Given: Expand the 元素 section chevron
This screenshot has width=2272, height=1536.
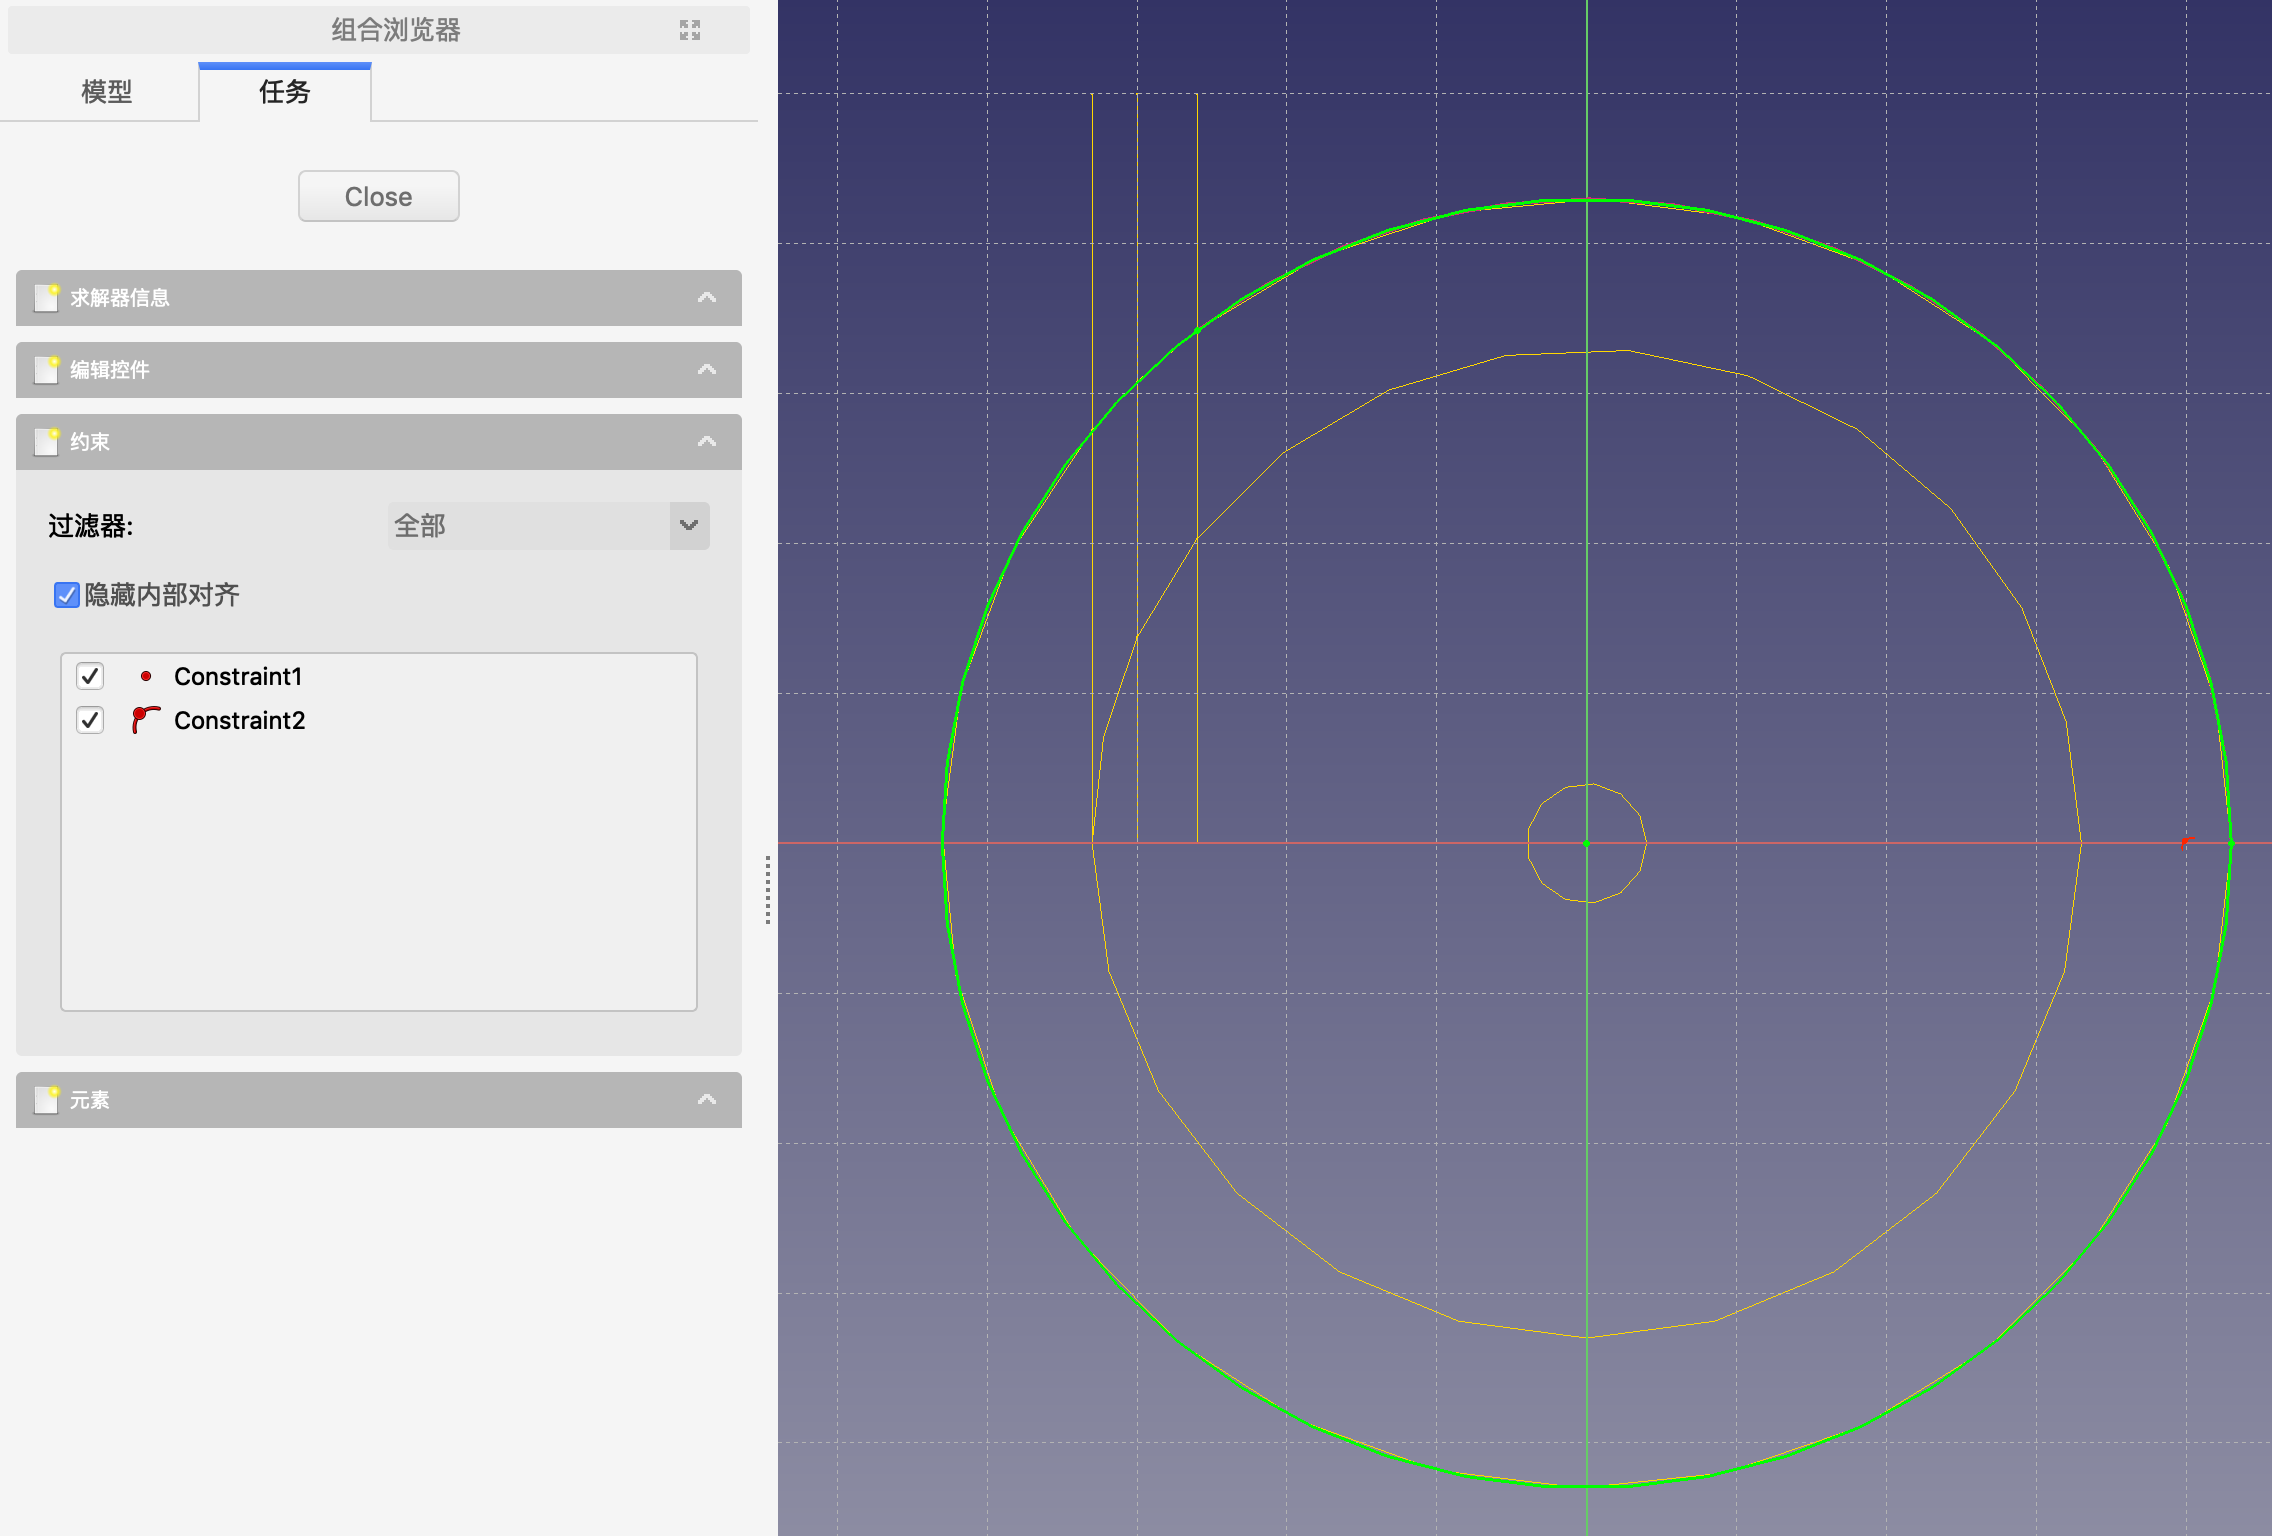Looking at the screenshot, I should click(707, 1100).
